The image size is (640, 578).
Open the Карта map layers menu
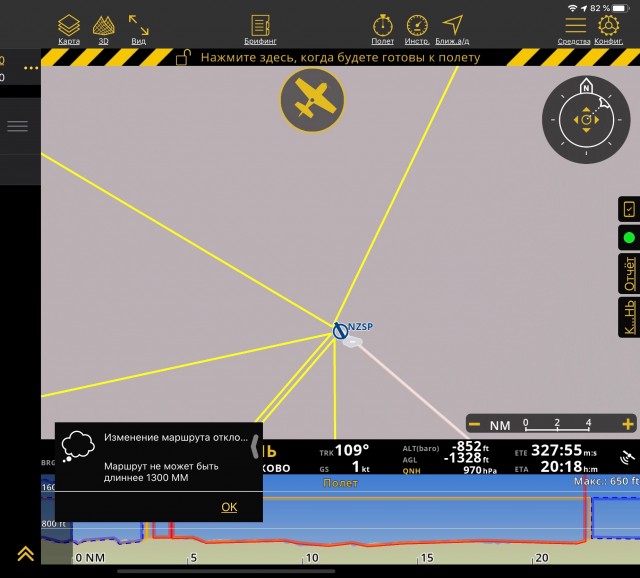pyautogui.click(x=68, y=29)
